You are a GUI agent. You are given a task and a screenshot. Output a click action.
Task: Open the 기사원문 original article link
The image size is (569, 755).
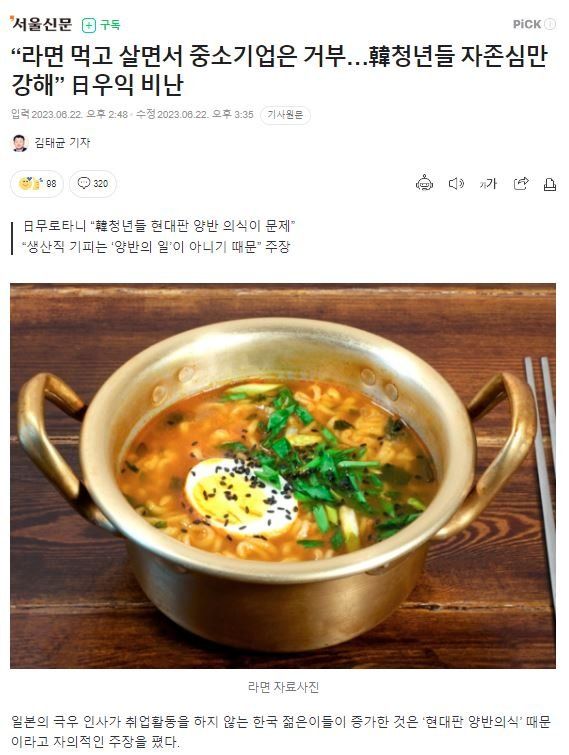285,115
